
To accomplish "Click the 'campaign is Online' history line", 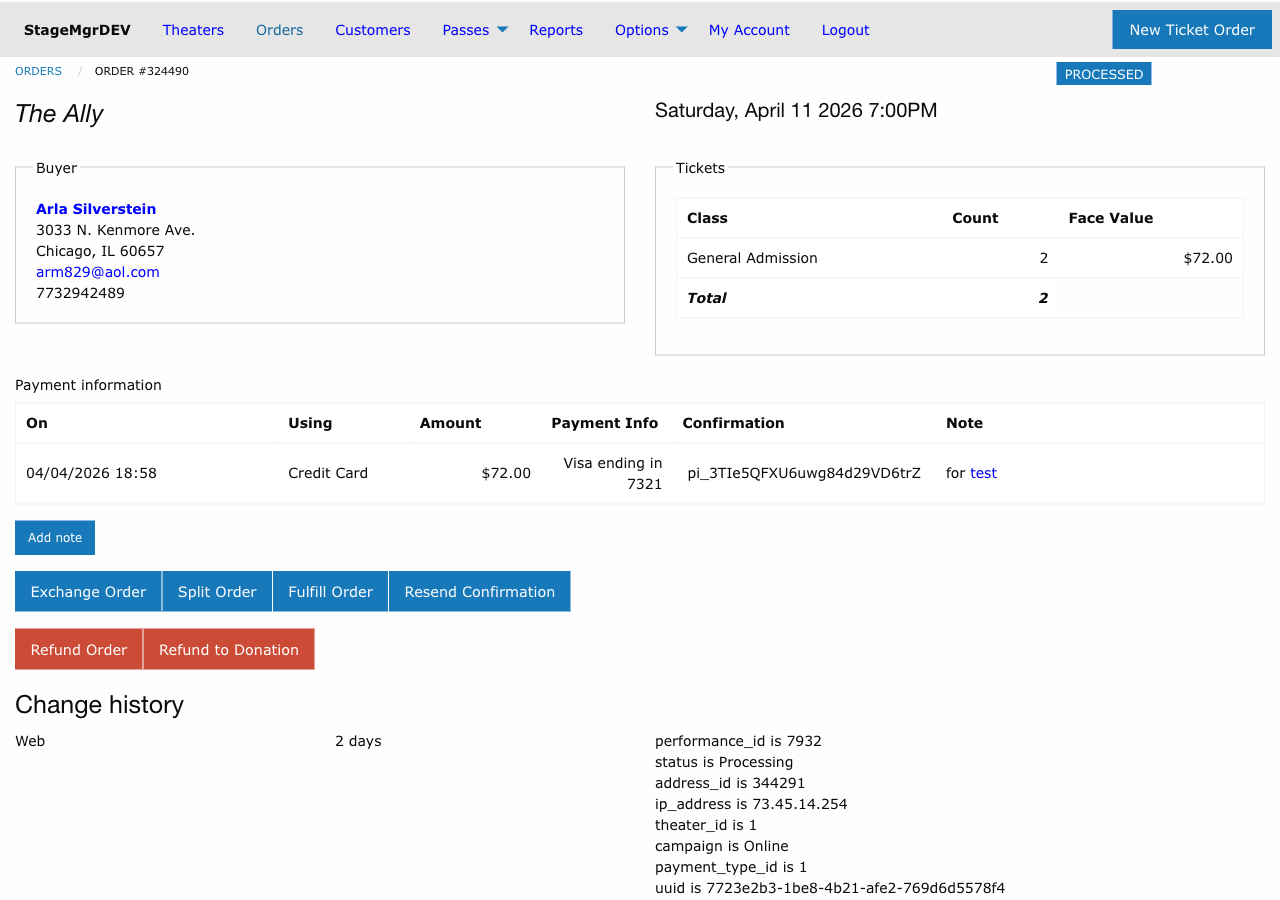I will point(722,846).
